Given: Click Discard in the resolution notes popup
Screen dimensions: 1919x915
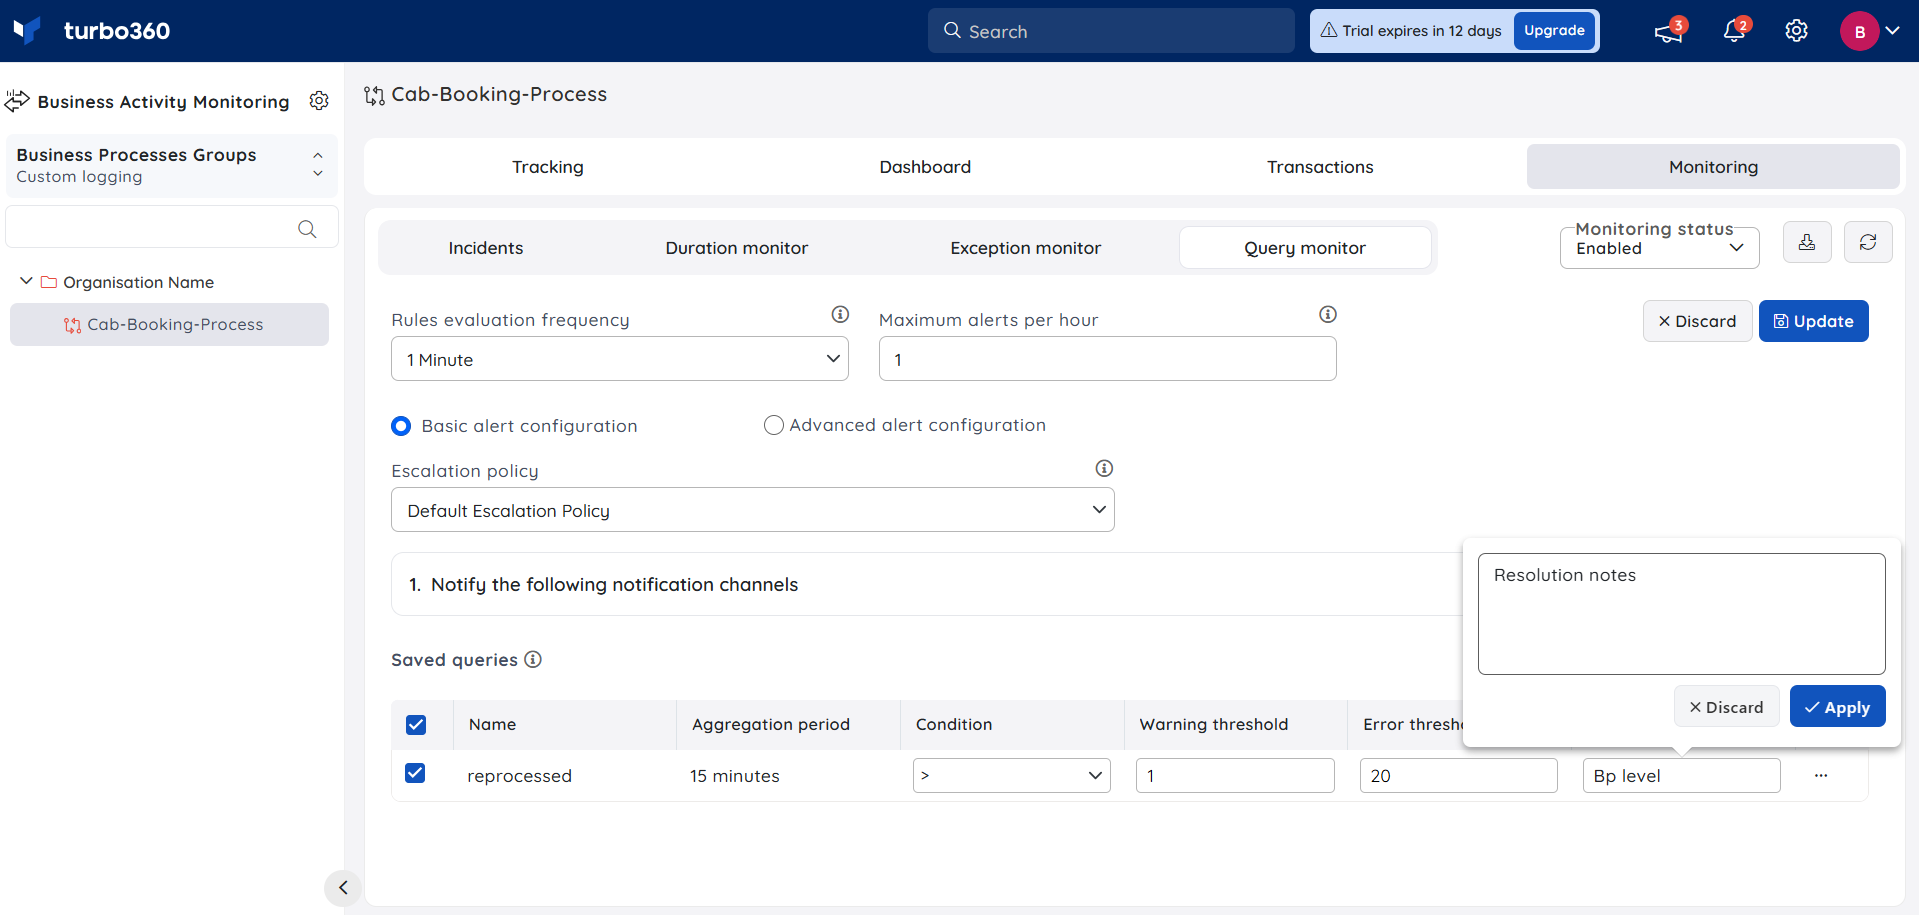Looking at the screenshot, I should pos(1726,706).
